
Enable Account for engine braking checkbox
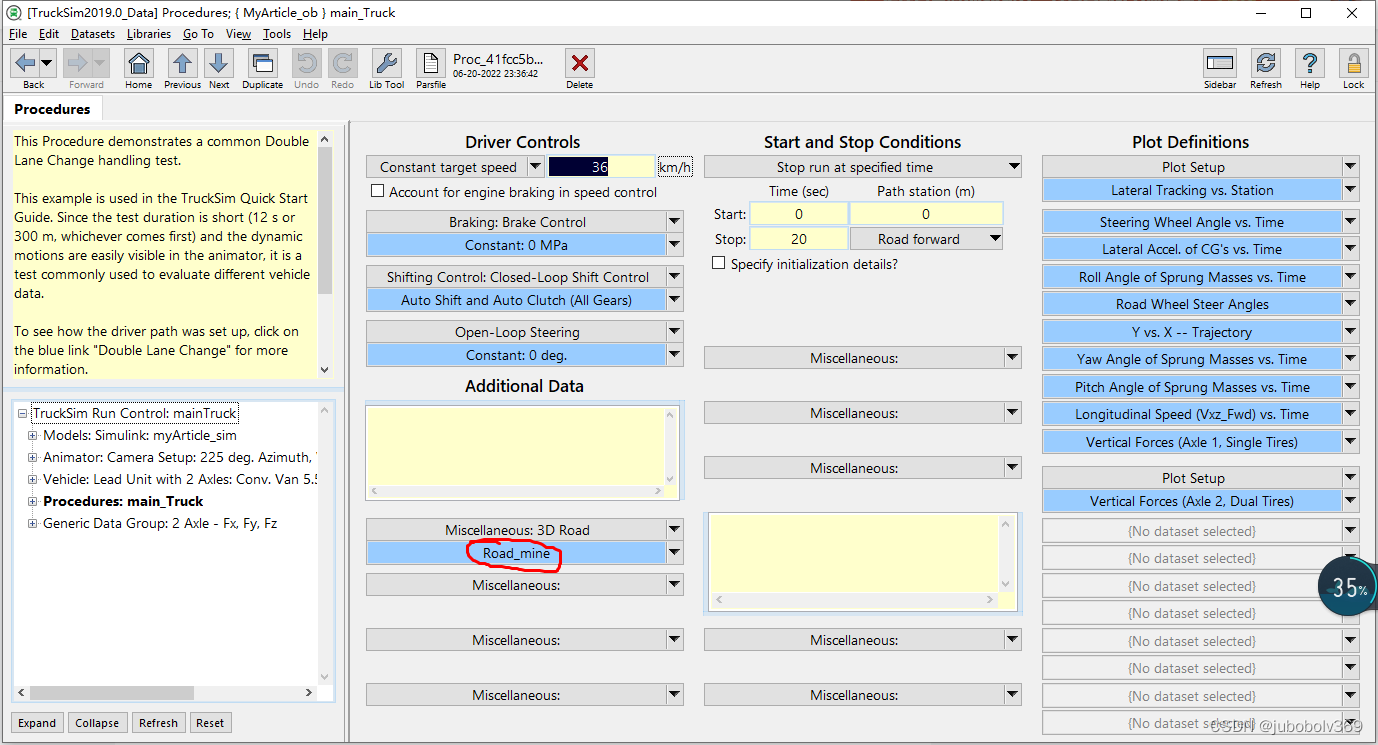[377, 191]
